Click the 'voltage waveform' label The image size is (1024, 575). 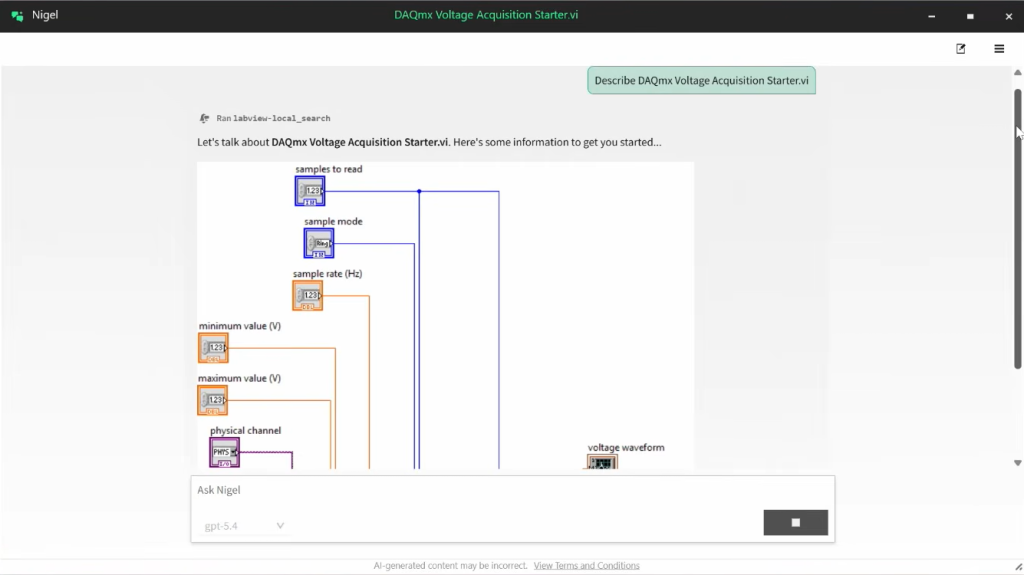point(626,448)
